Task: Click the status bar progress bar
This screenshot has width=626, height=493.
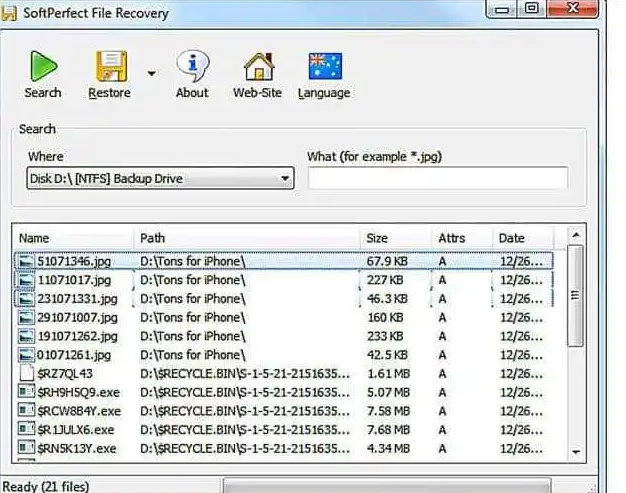Action: tap(386, 485)
